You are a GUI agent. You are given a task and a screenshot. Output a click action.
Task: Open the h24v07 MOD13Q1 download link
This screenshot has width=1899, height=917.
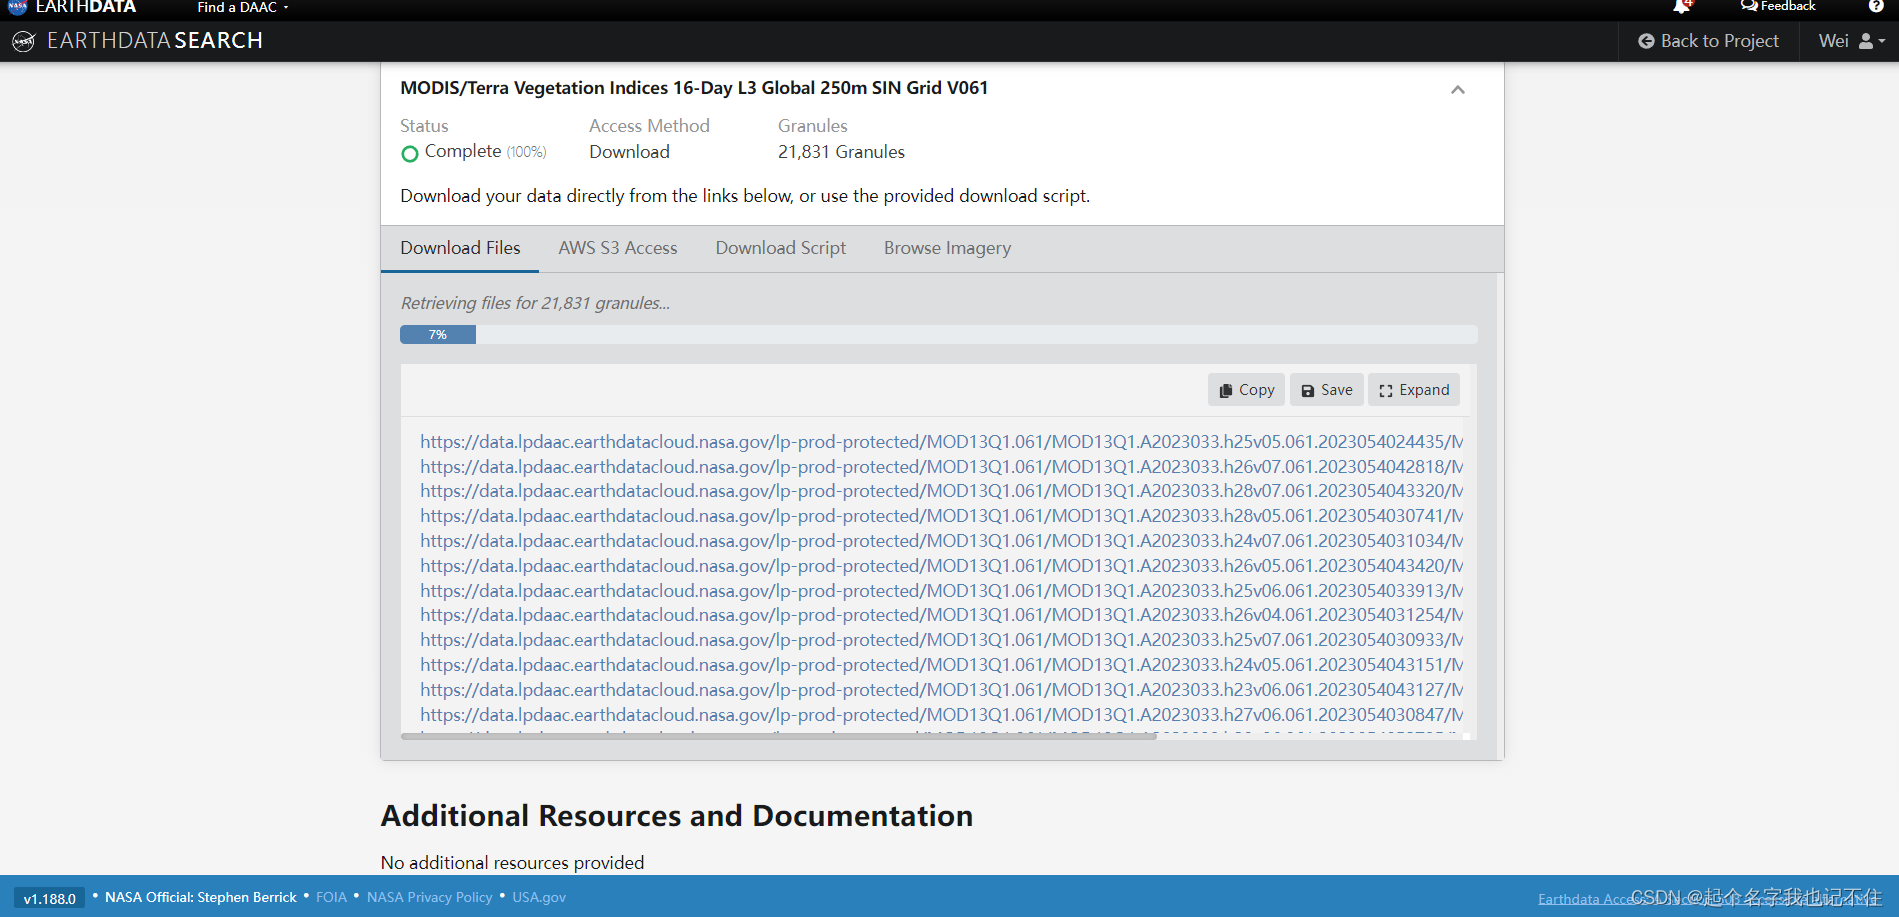(941, 541)
